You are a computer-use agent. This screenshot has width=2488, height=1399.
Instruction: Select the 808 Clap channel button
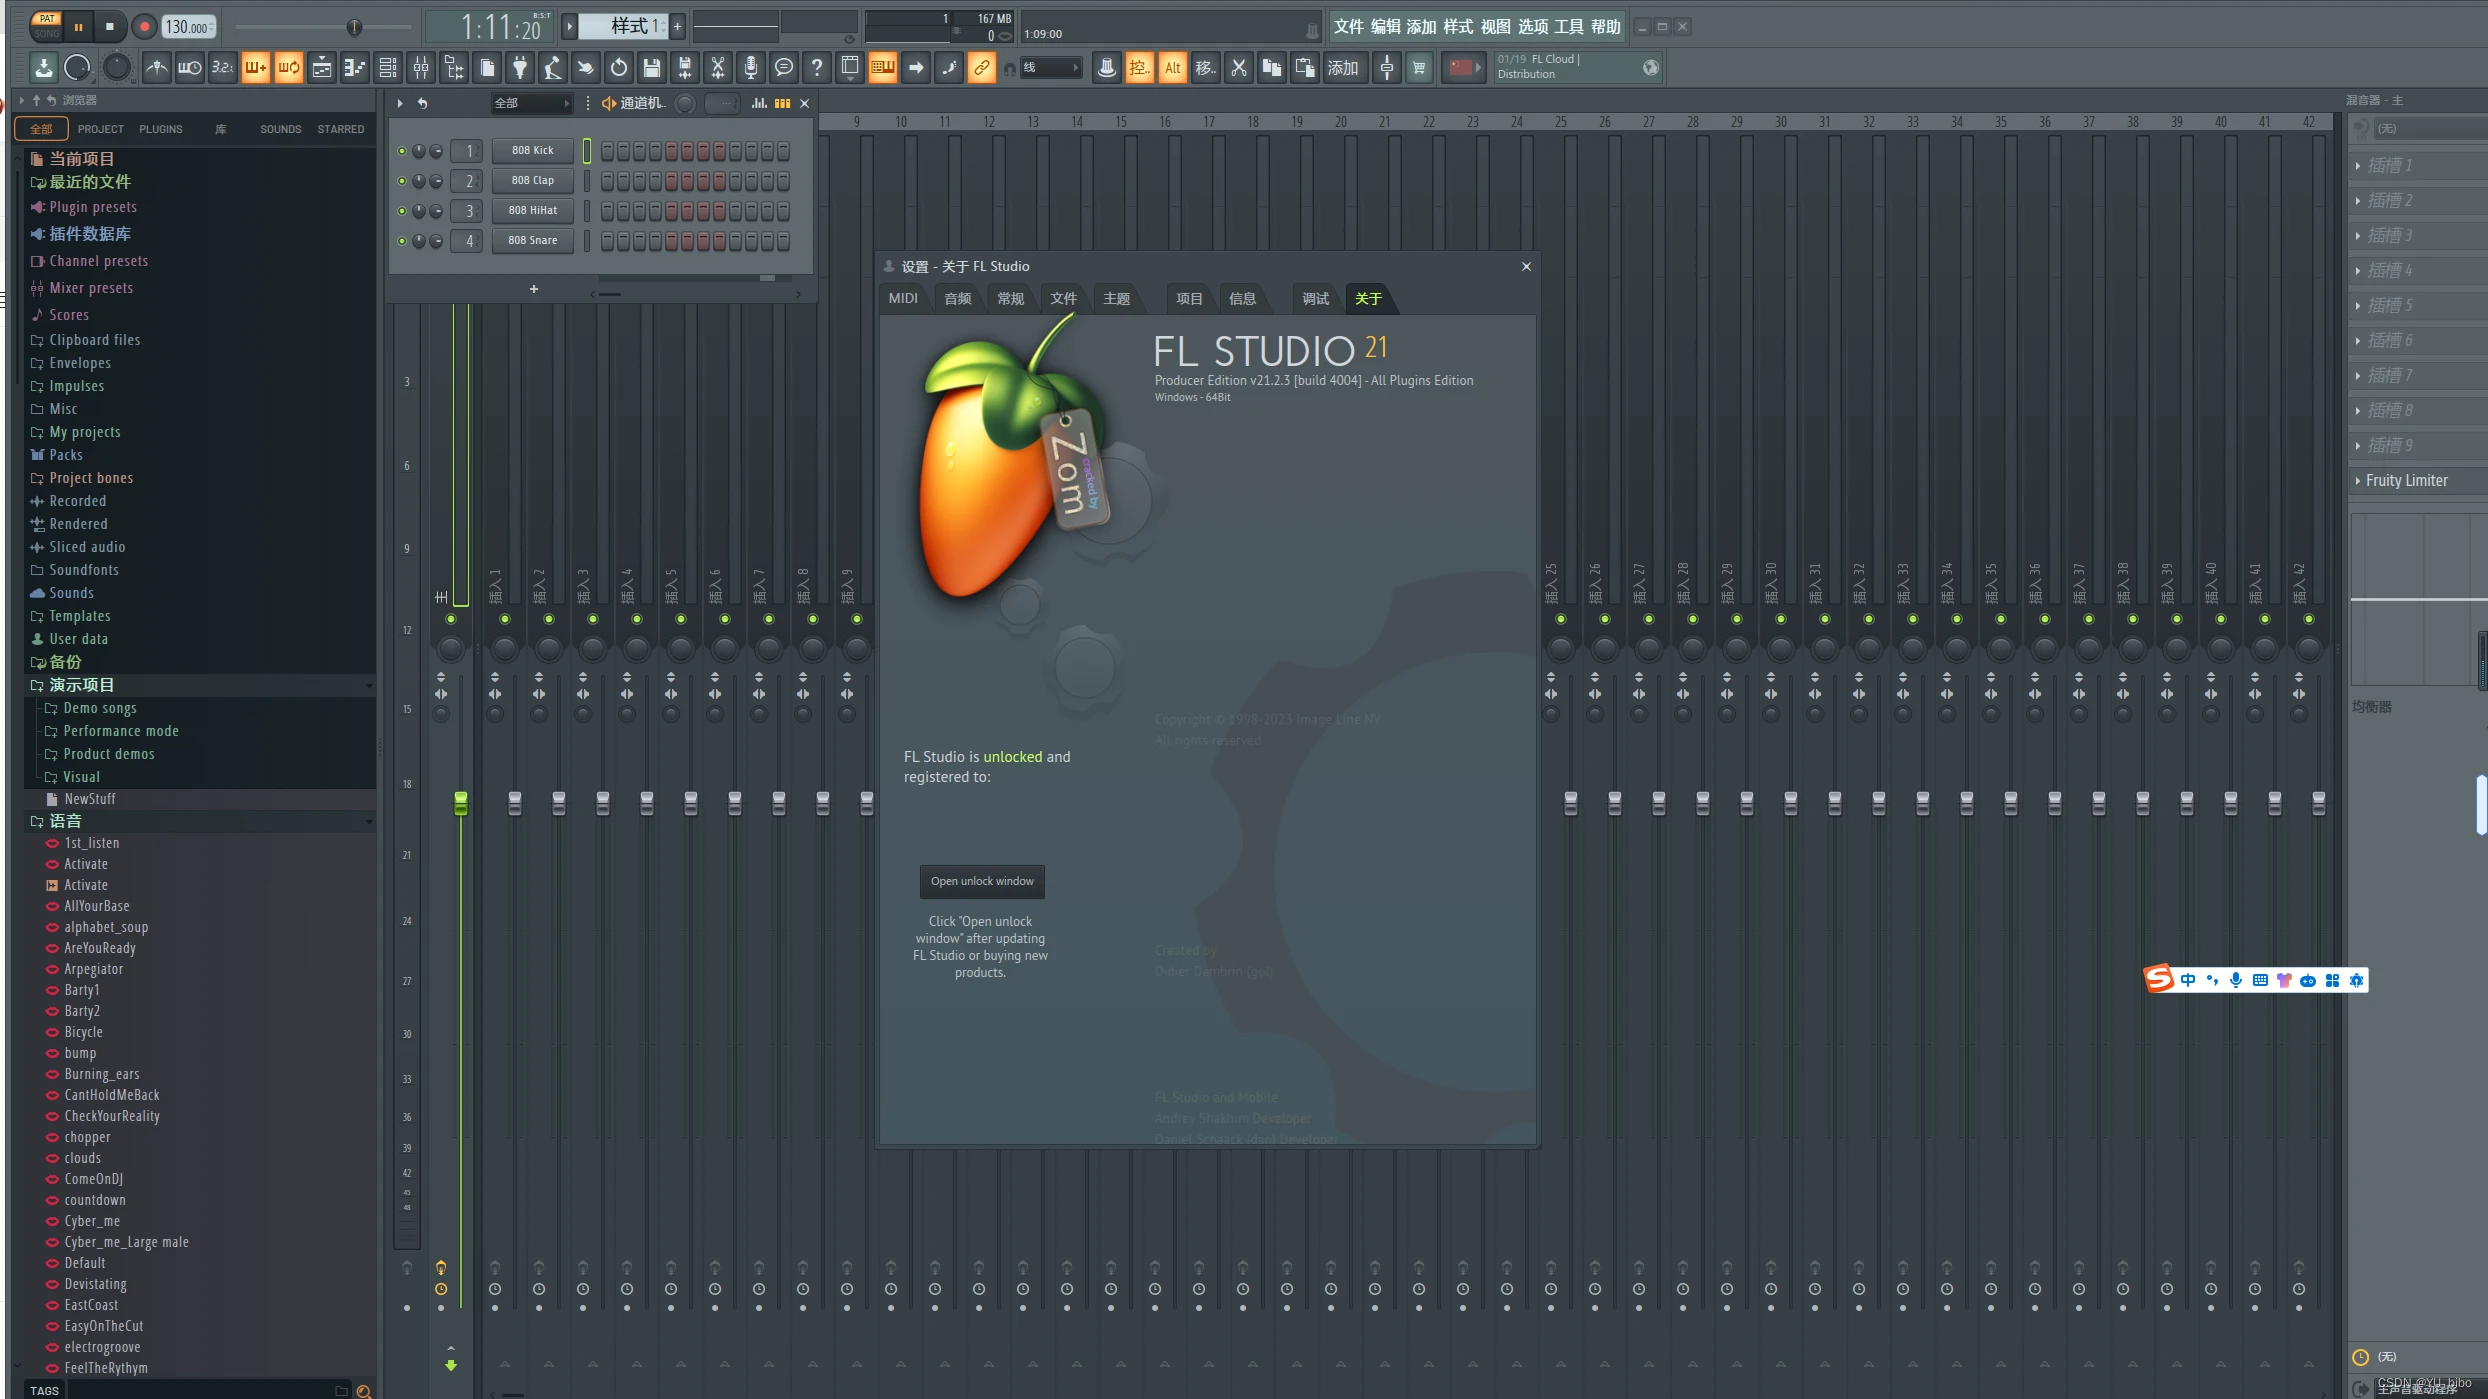click(532, 181)
